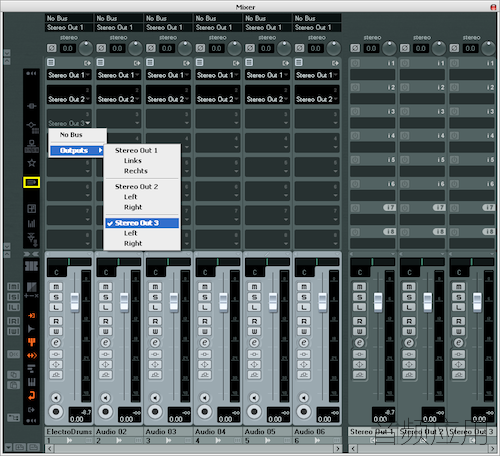Click the orange return arrow icon

(32, 396)
